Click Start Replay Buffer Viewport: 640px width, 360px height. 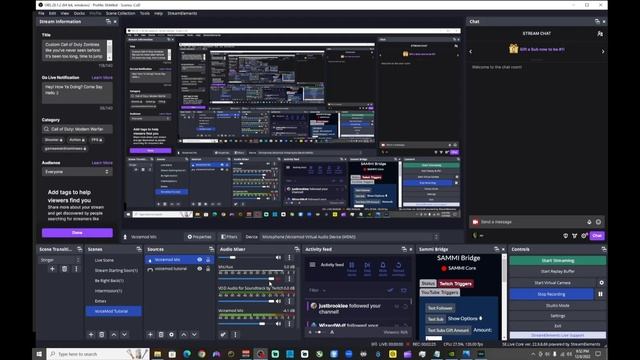coord(558,271)
